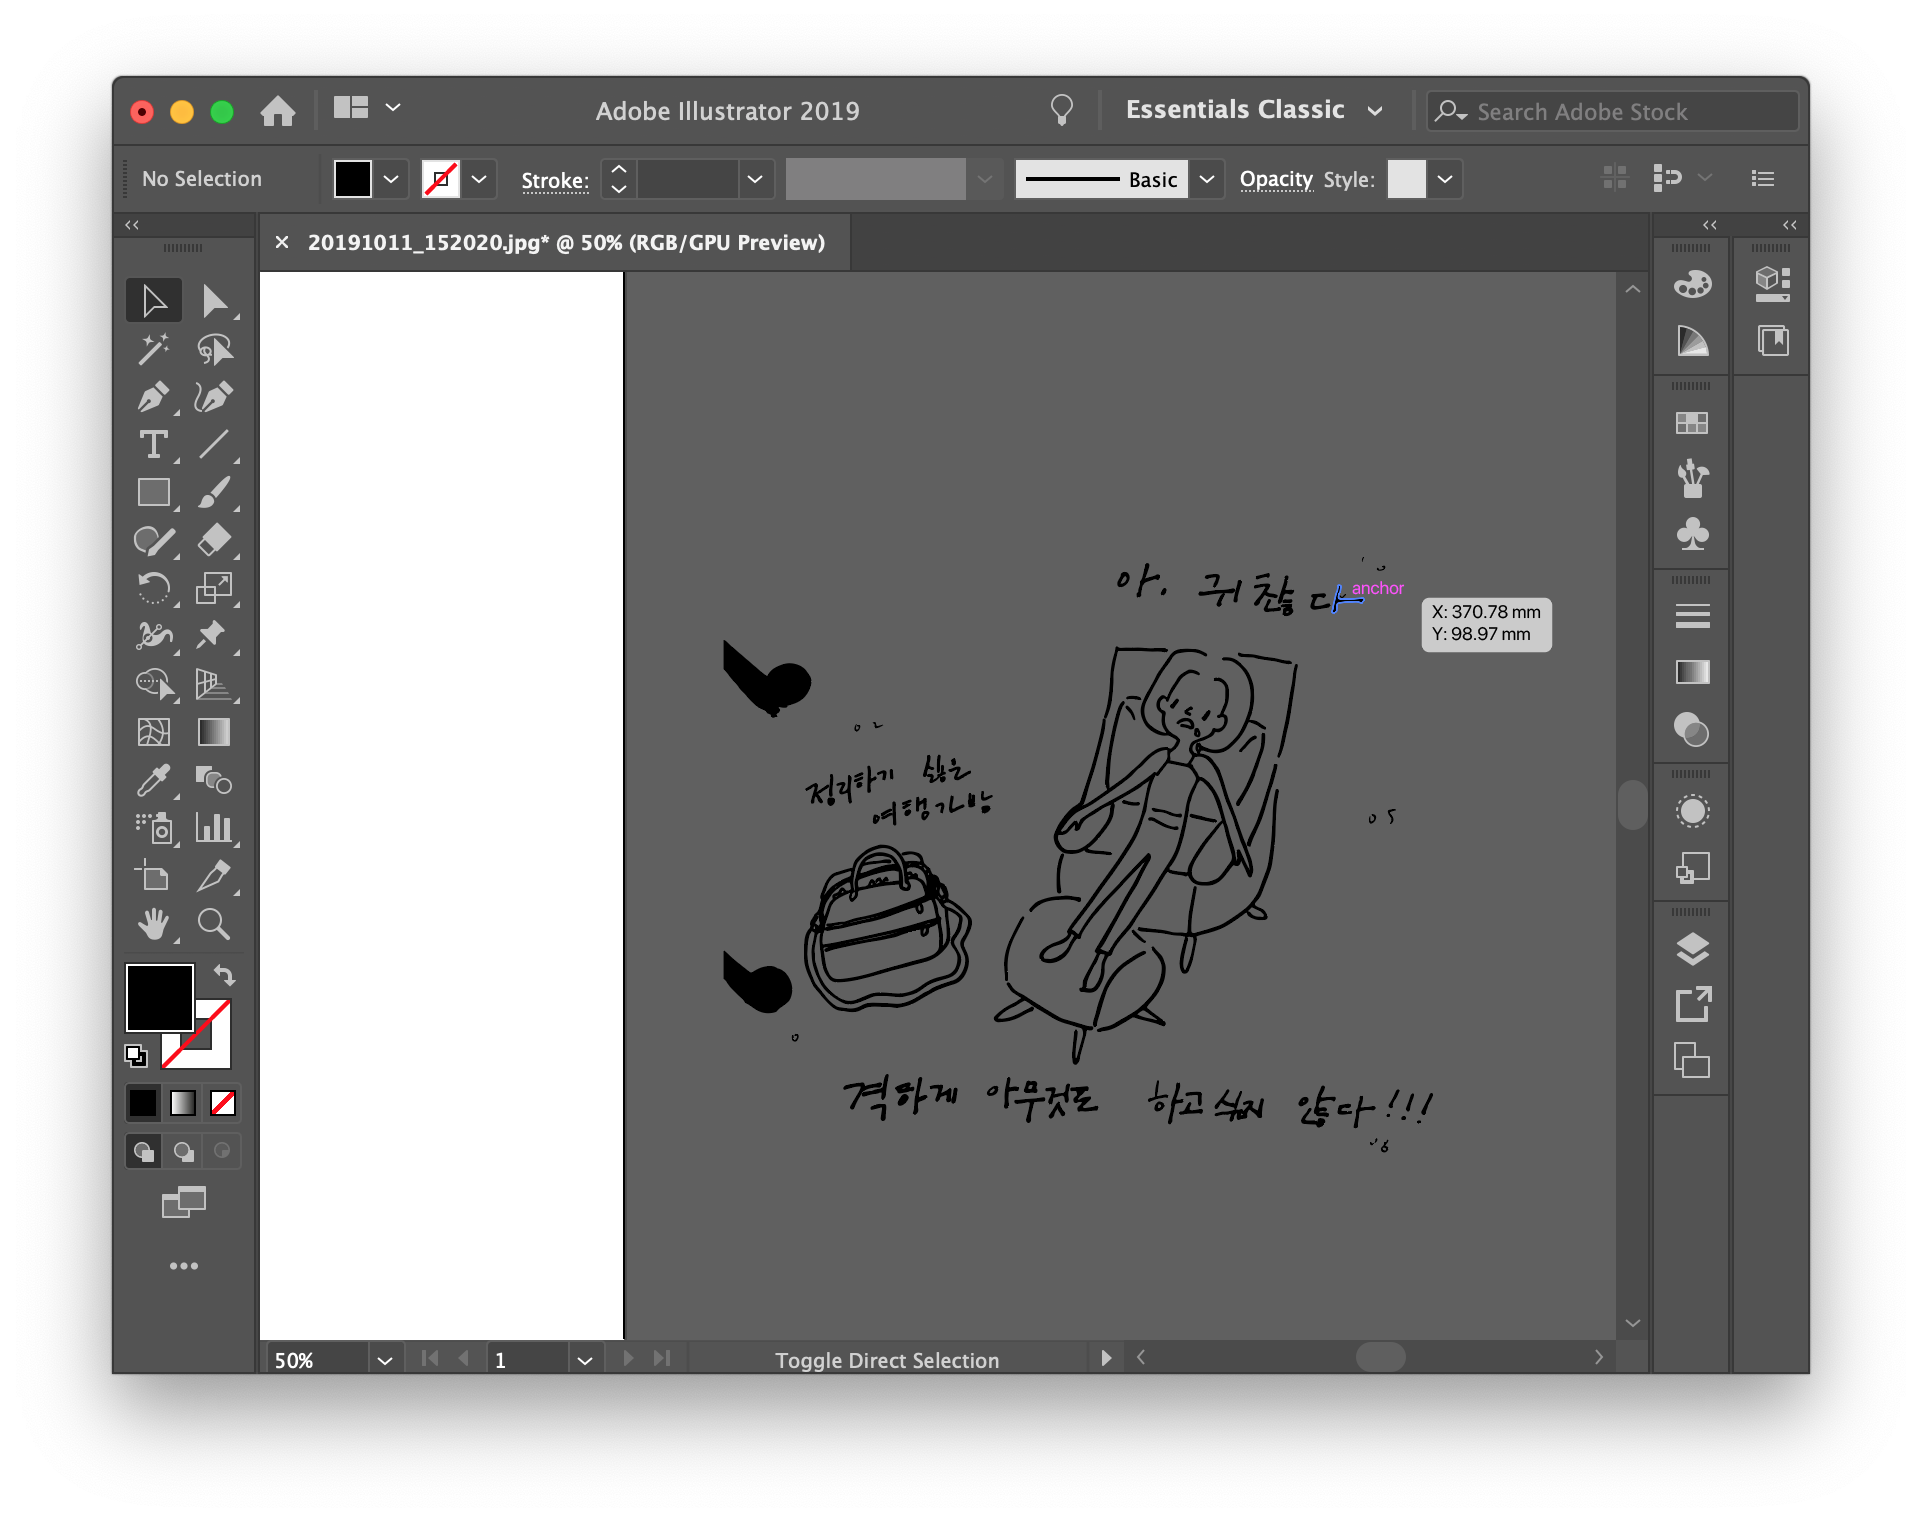Viewport: 1922px width, 1522px height.
Task: Click the Opacity link in control bar
Action: tap(1275, 179)
